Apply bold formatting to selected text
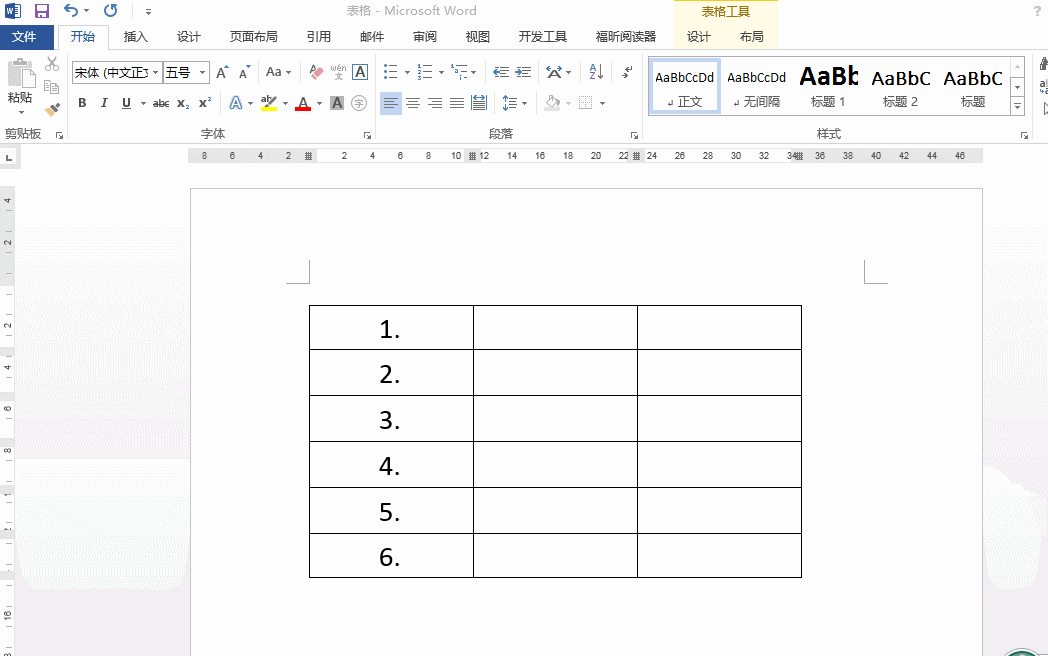 [82, 102]
